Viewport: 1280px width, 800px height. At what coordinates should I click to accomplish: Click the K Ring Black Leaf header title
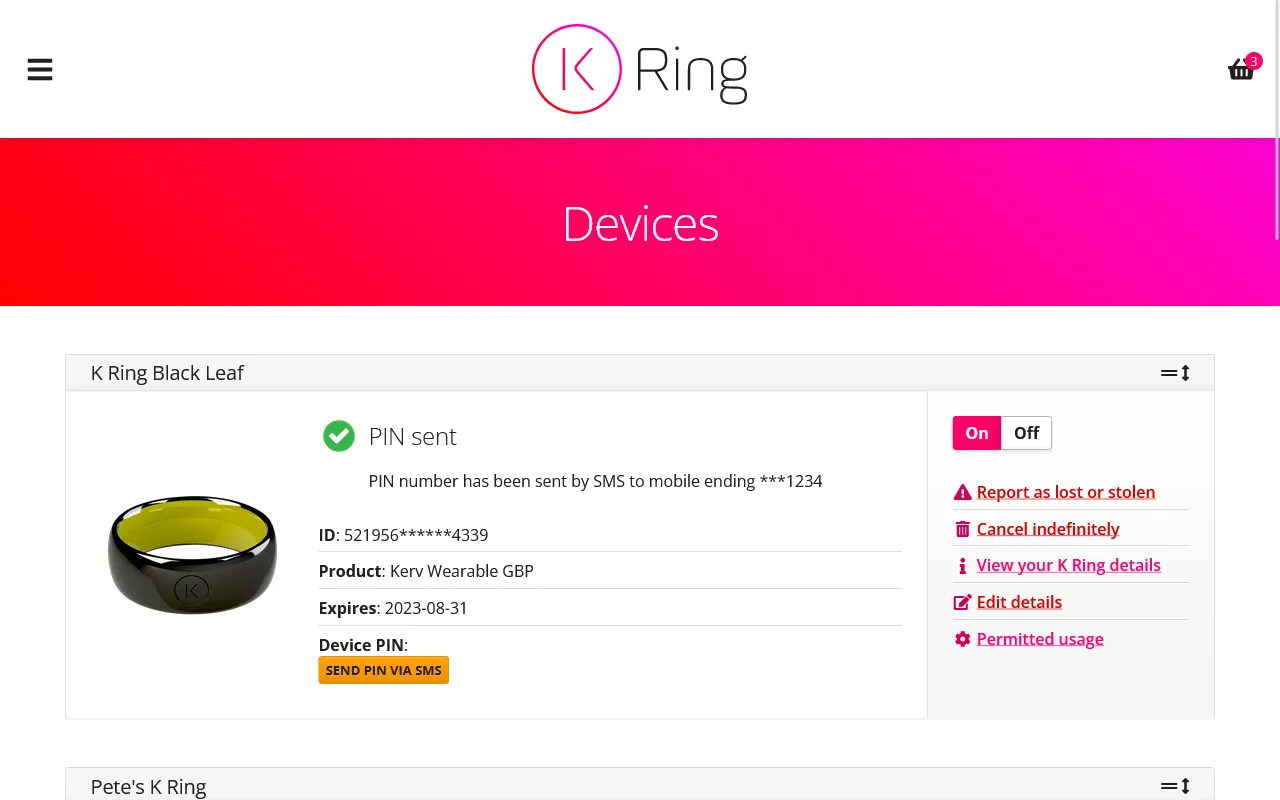[167, 373]
